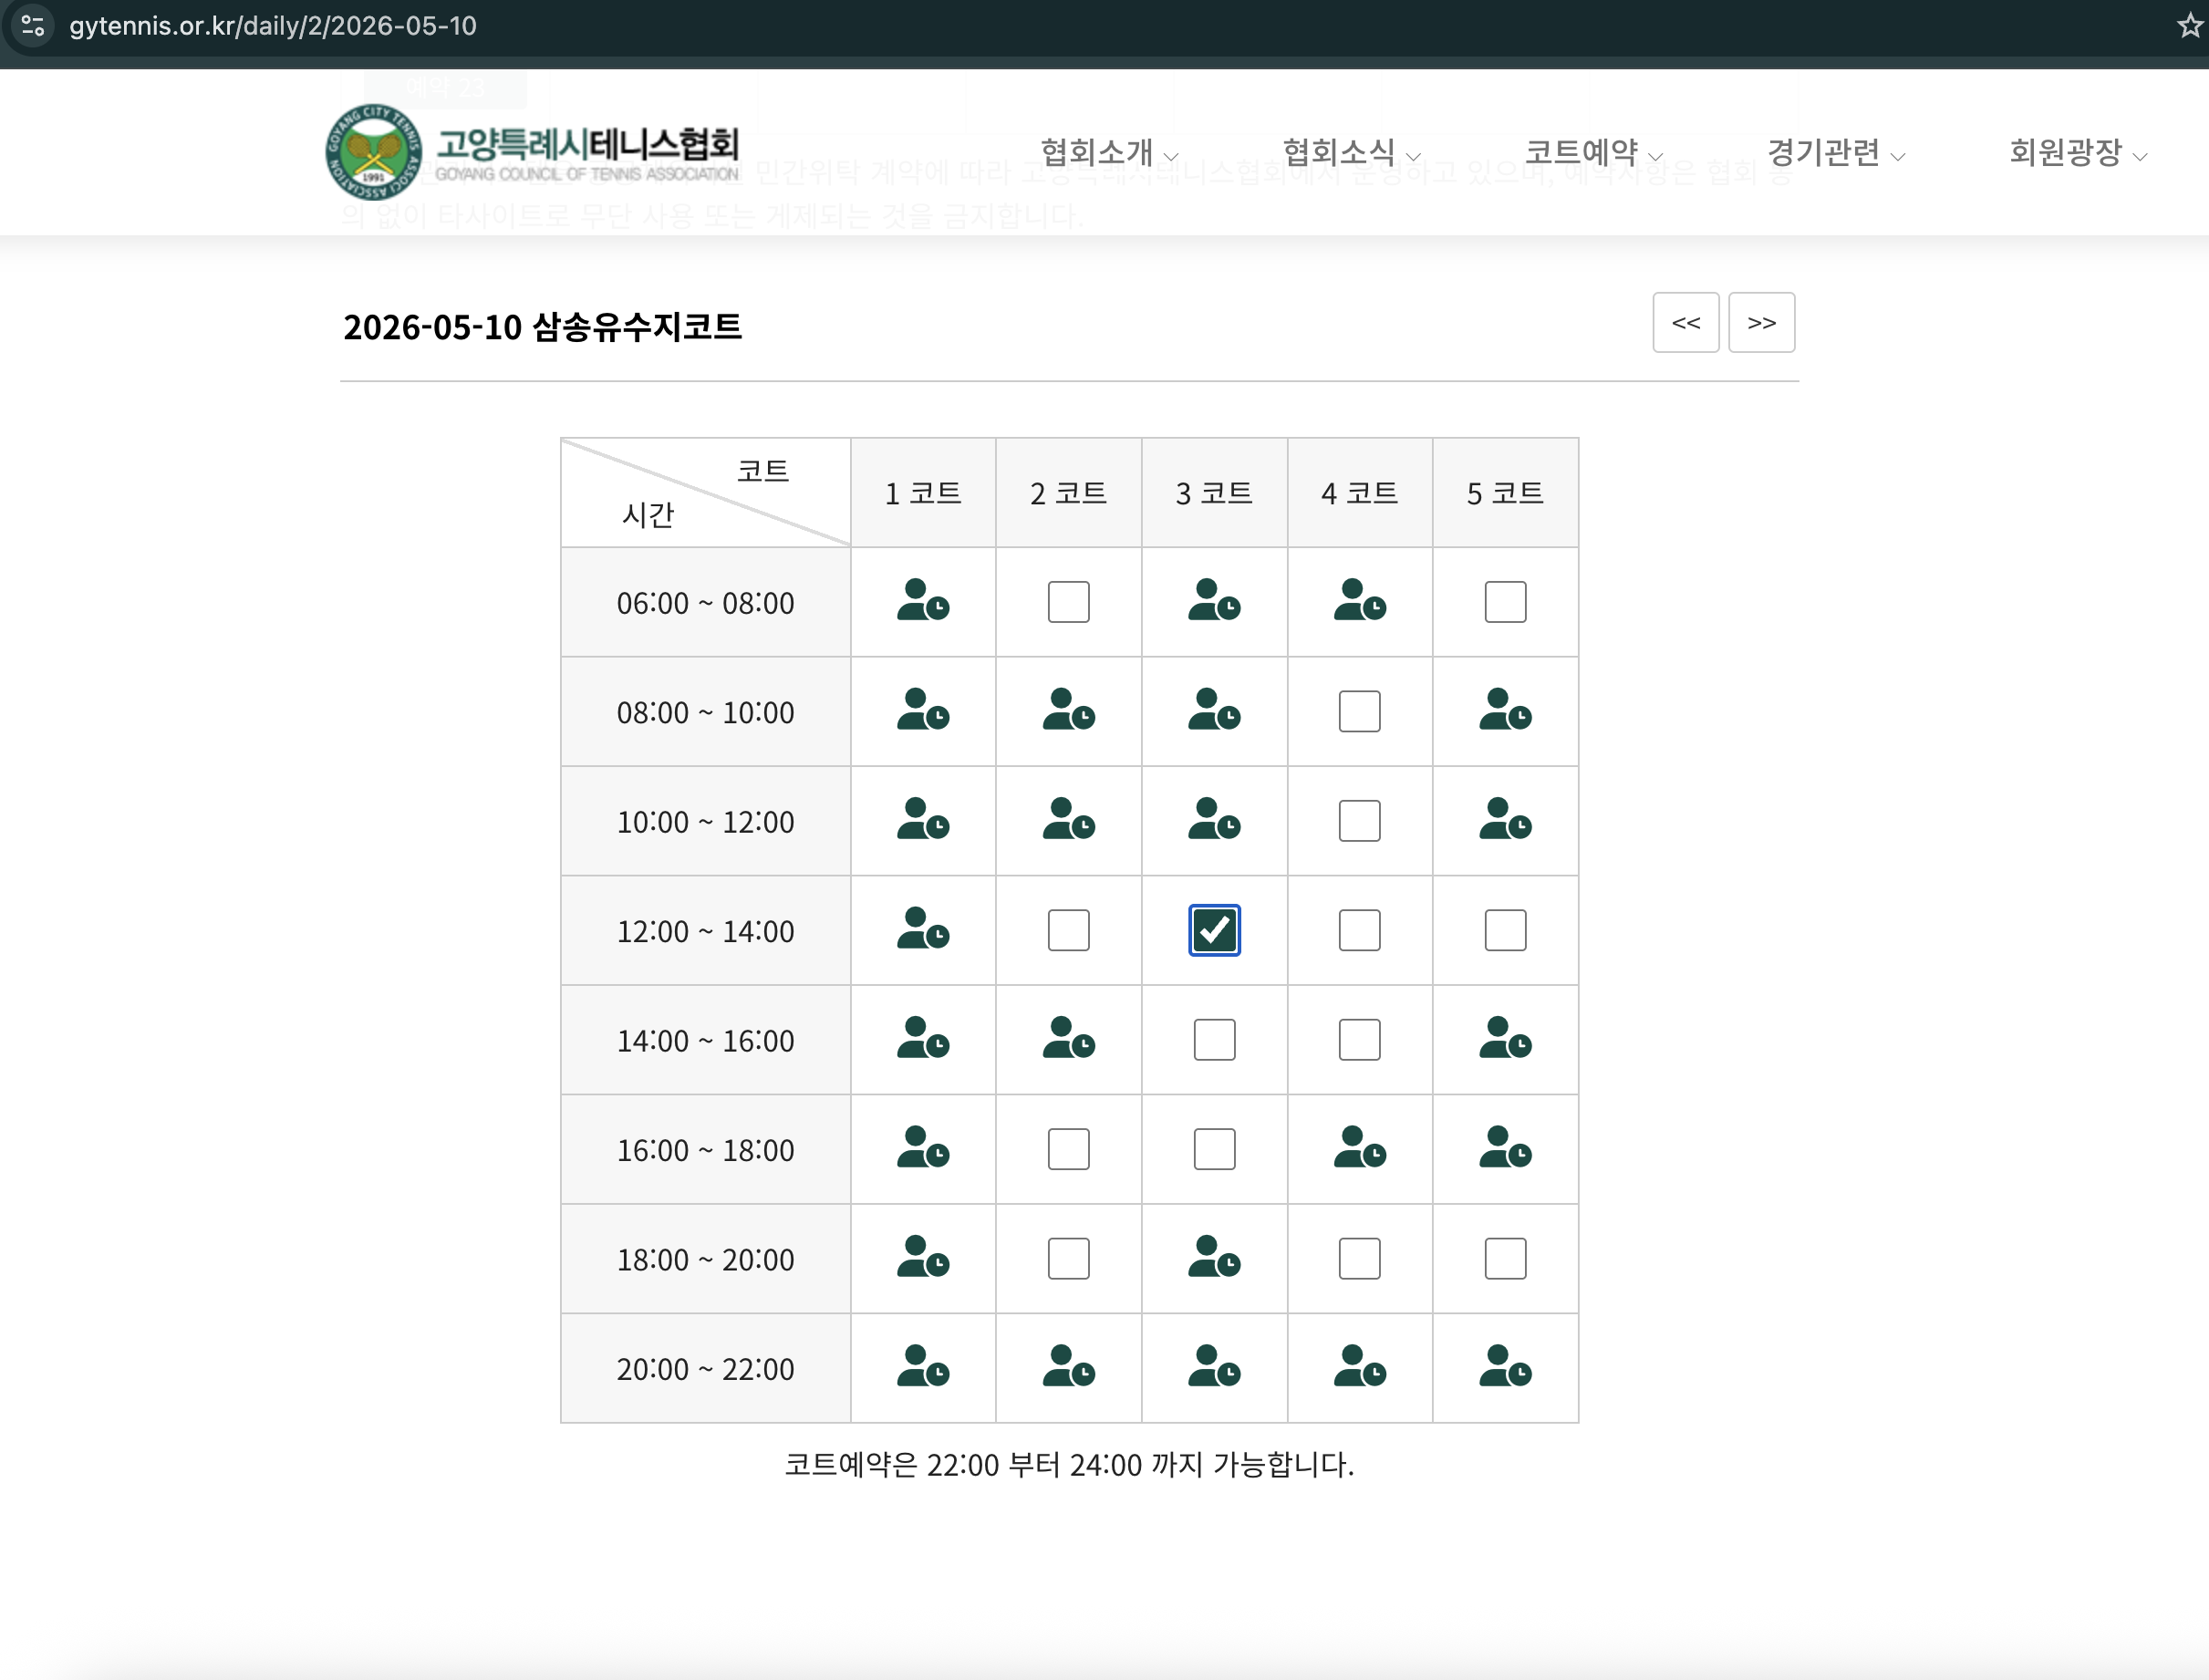Viewport: 2209px width, 1680px height.
Task: Select 4 코트 08:00 ~ 10:00 checkbox
Action: point(1358,711)
